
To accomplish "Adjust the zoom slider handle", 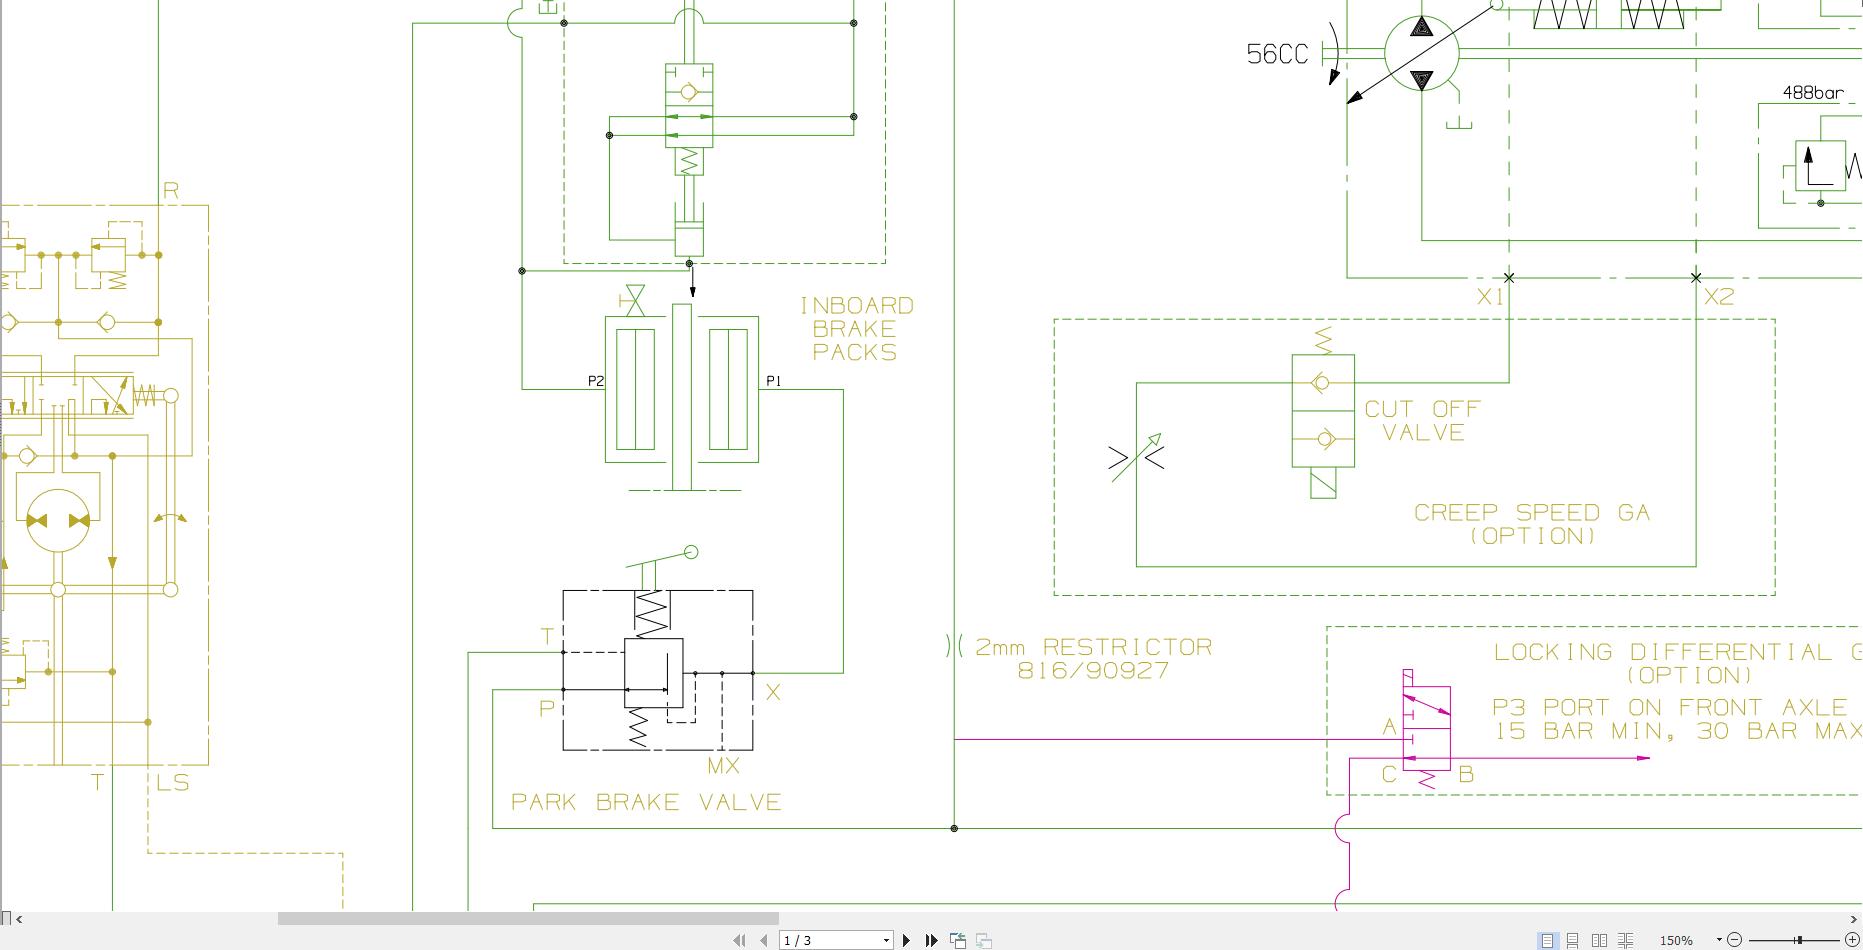I will tap(1798, 940).
